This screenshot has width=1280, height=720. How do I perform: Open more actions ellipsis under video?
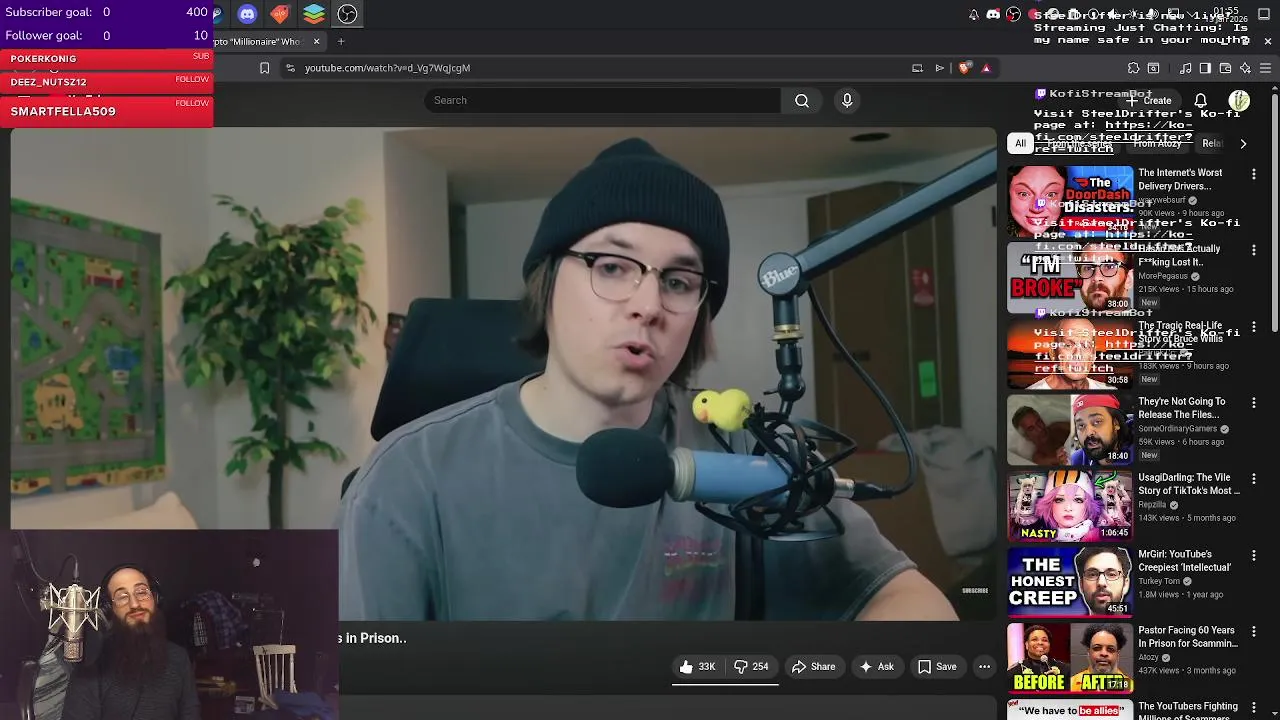[x=985, y=666]
